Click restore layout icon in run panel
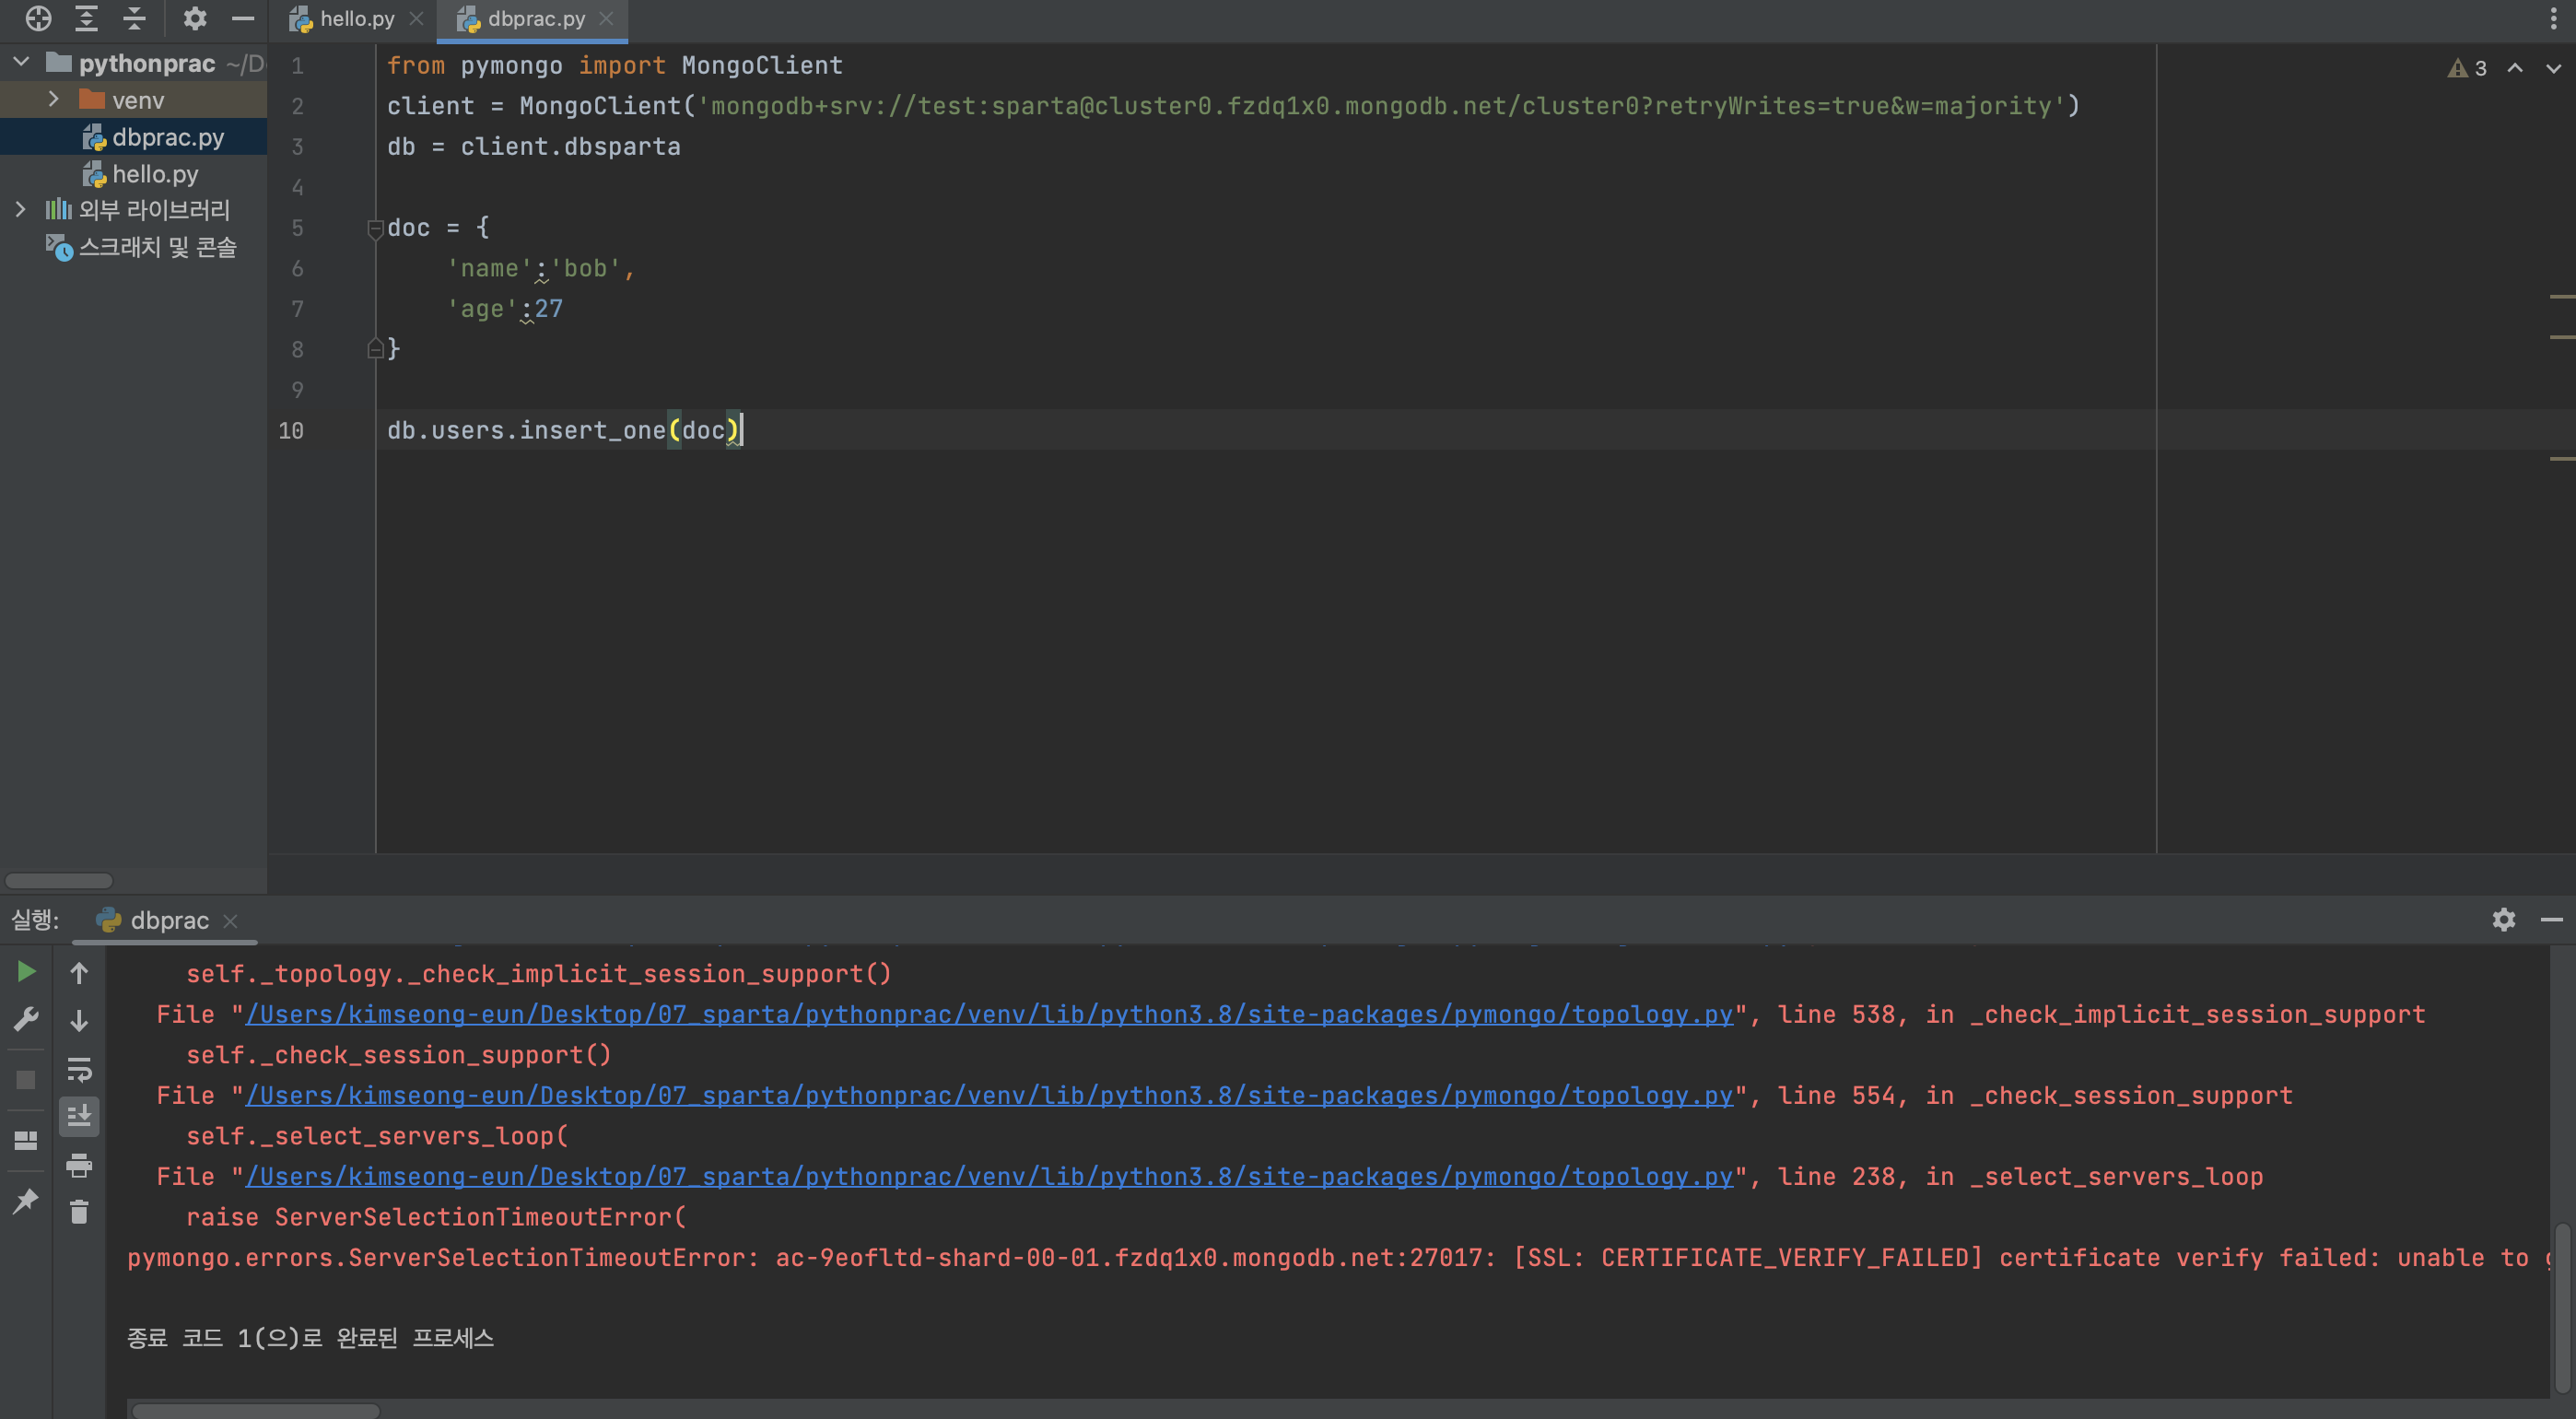The width and height of the screenshot is (2576, 1419). click(26, 1140)
